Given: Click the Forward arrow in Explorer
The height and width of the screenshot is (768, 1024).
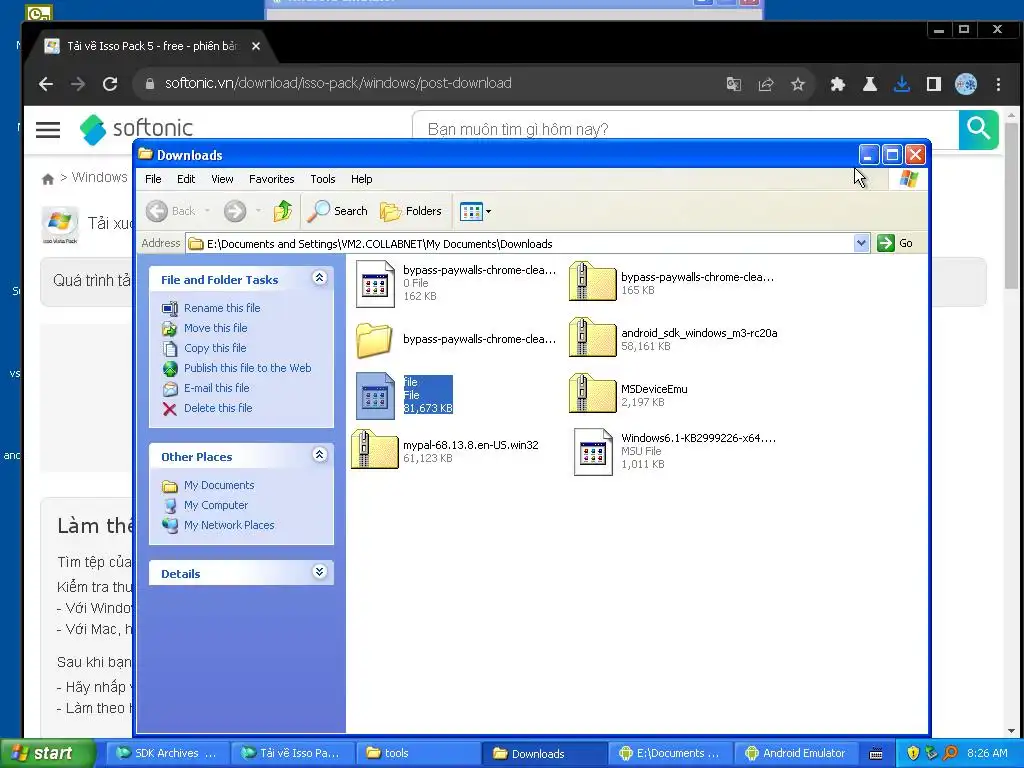Looking at the screenshot, I should [235, 211].
